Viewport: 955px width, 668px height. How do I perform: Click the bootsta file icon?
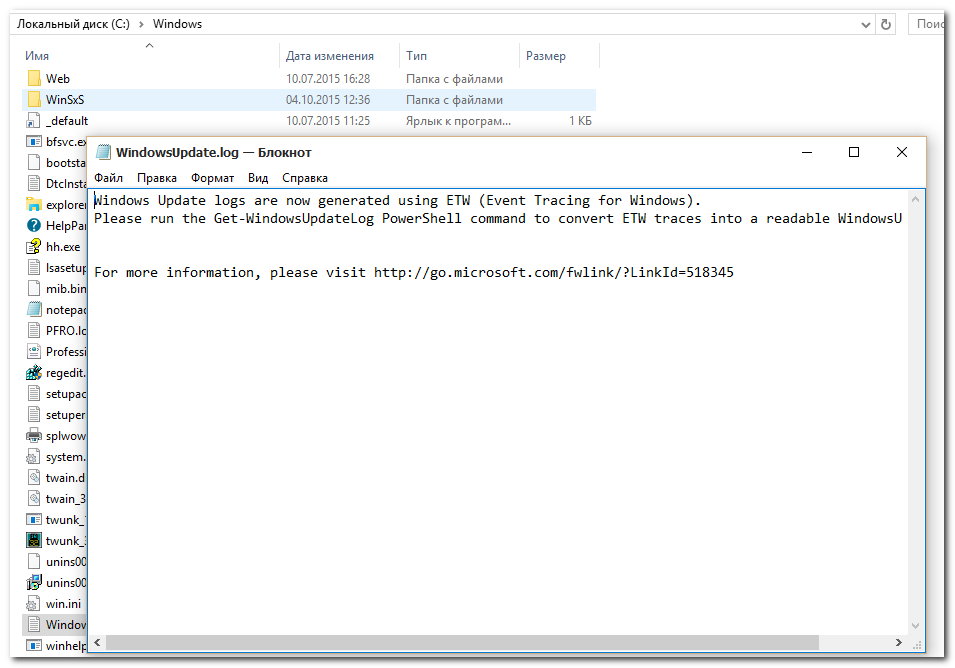pos(34,163)
